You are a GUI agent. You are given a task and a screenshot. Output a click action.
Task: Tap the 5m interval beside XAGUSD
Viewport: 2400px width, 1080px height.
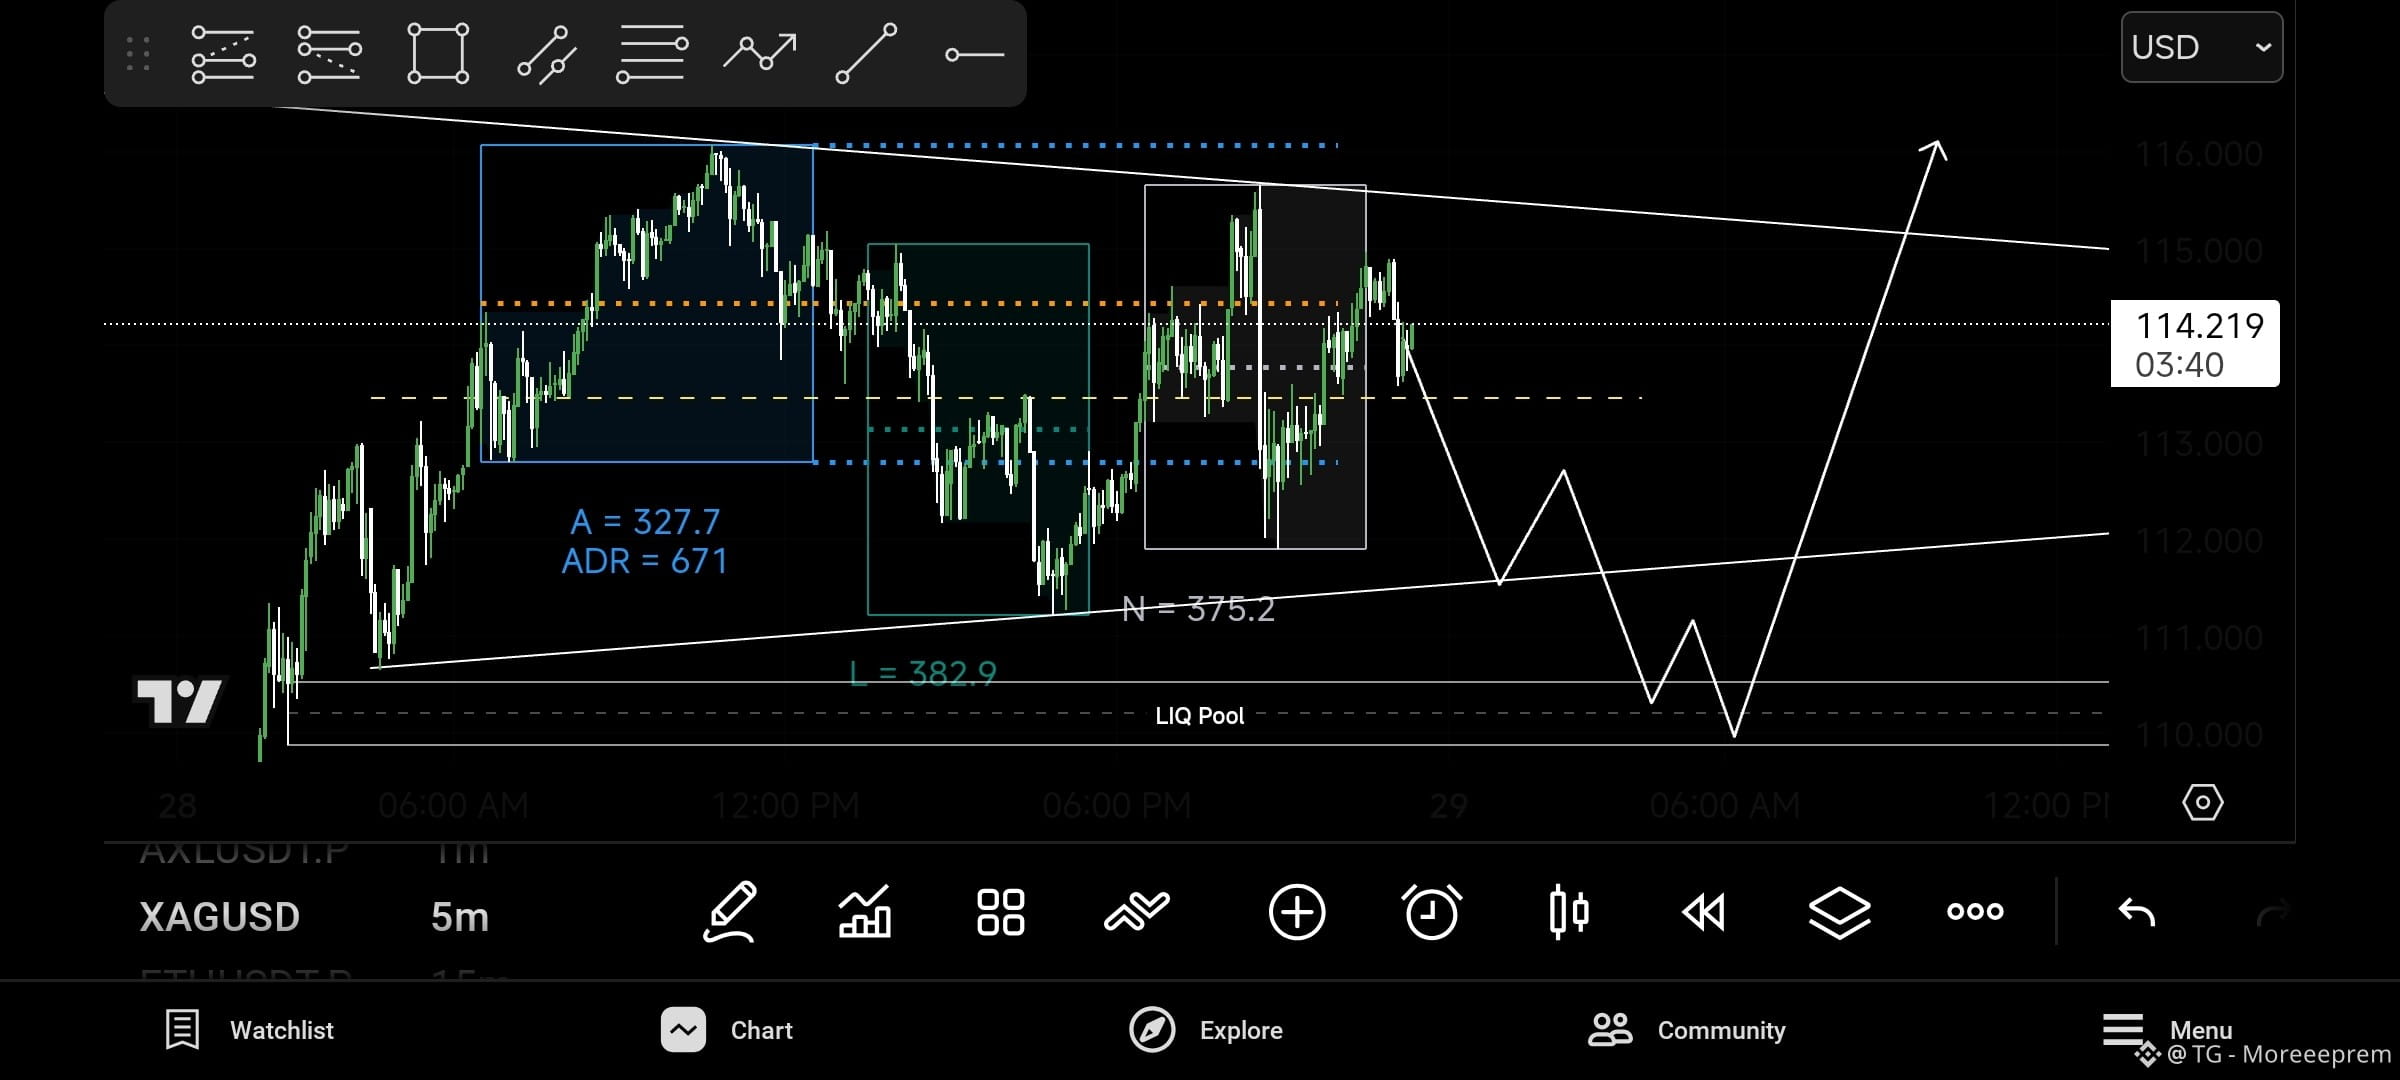(460, 917)
